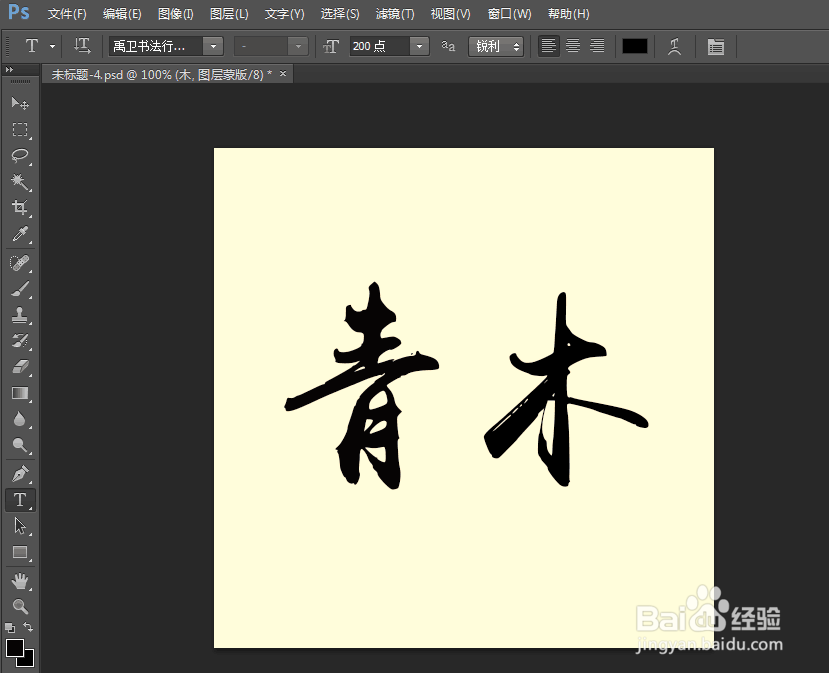Click the text color swatch
Image resolution: width=829 pixels, height=673 pixels.
pyautogui.click(x=634, y=46)
